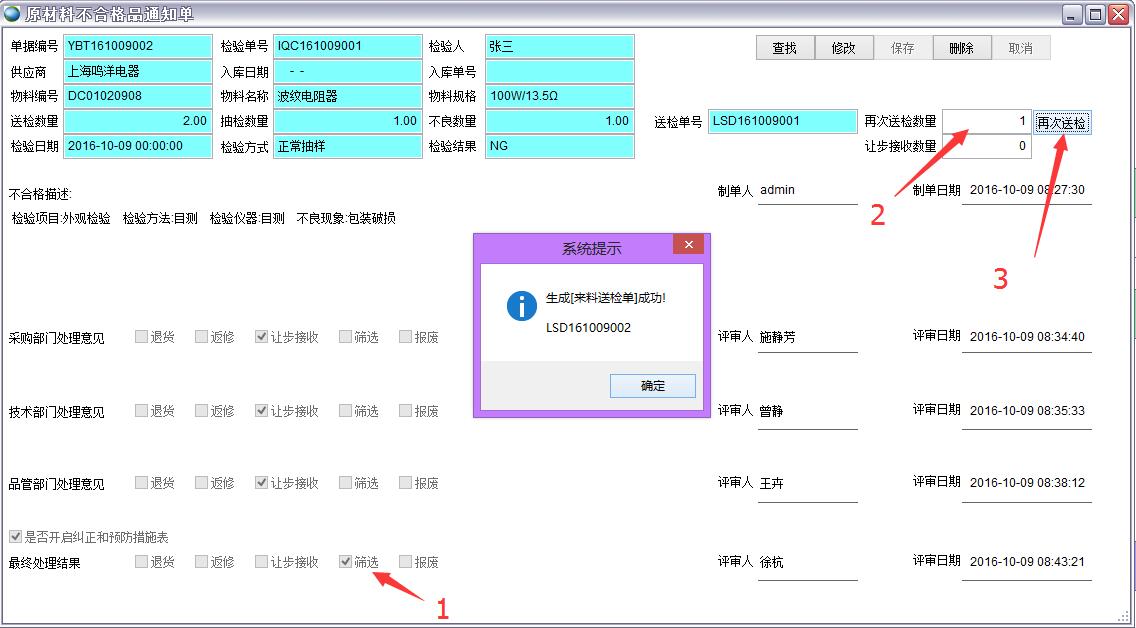Image resolution: width=1136 pixels, height=628 pixels.
Task: Maximize the 原材料不合格品通知单 window
Action: tap(1095, 14)
